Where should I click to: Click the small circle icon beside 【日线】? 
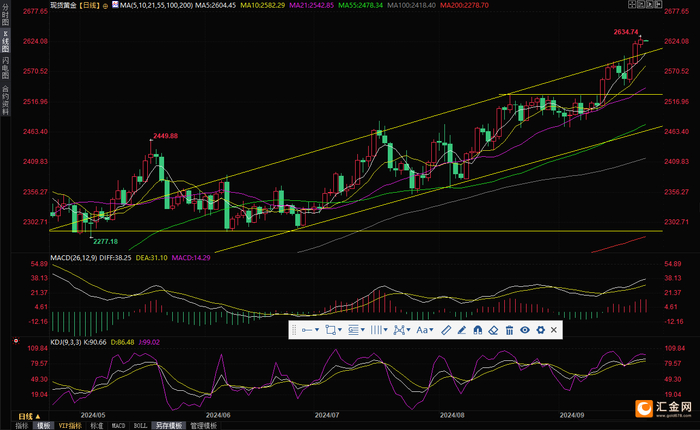coord(105,6)
